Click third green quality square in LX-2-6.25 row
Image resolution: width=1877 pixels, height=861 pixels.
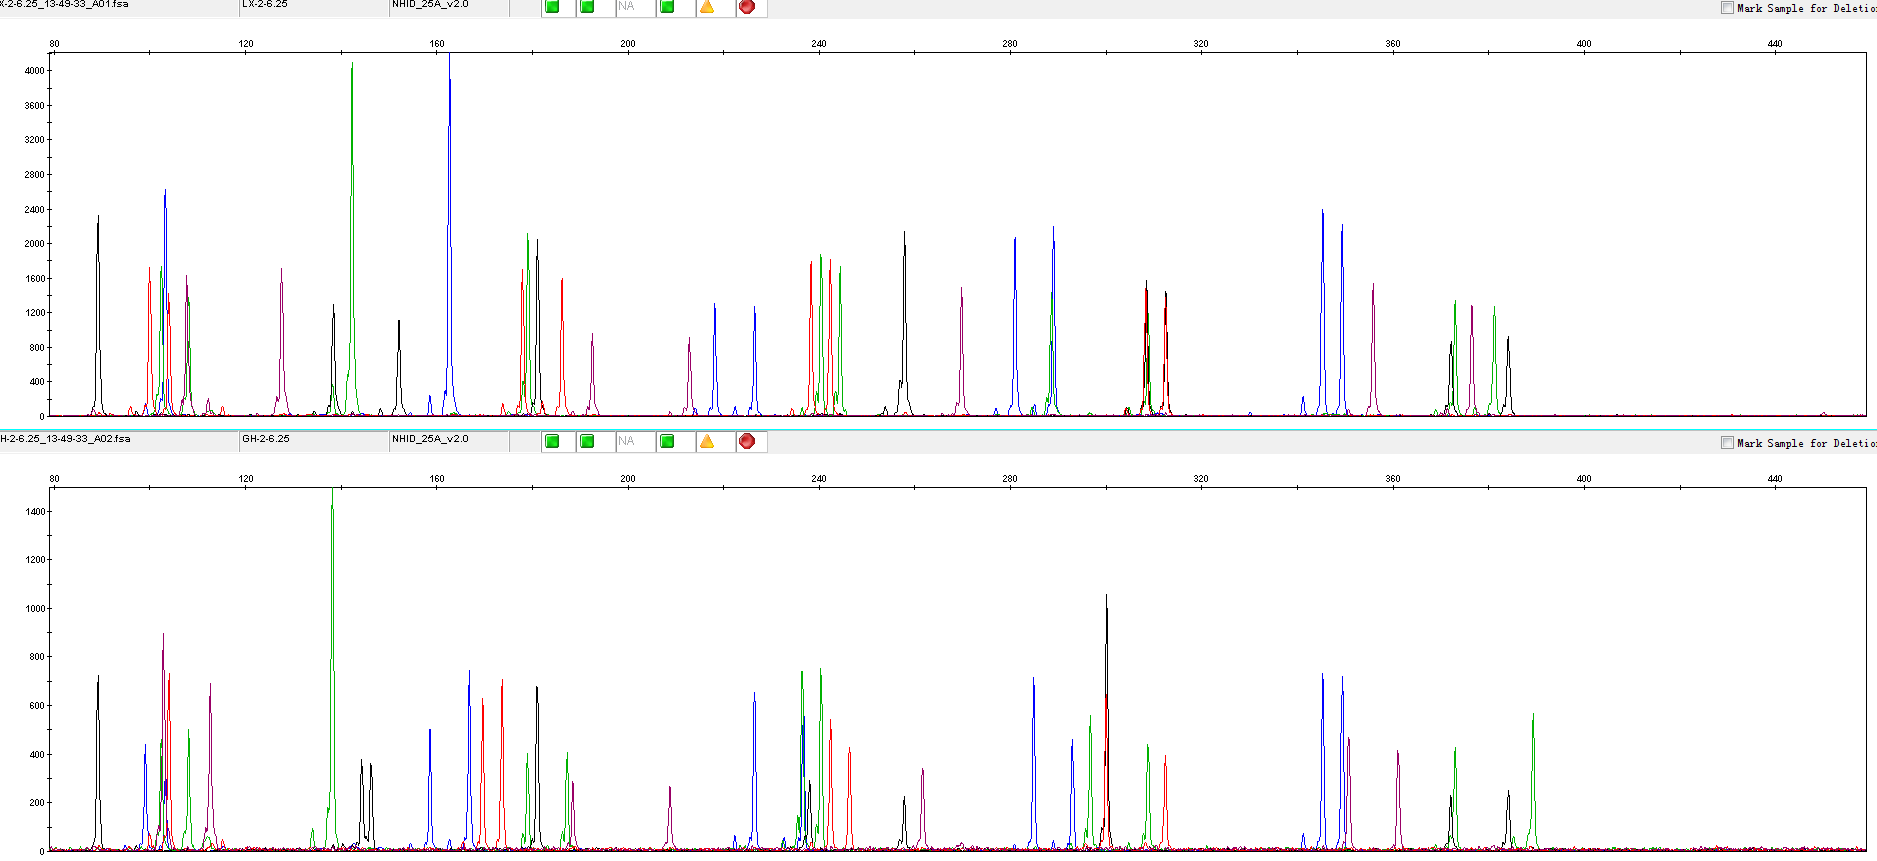click(x=667, y=7)
